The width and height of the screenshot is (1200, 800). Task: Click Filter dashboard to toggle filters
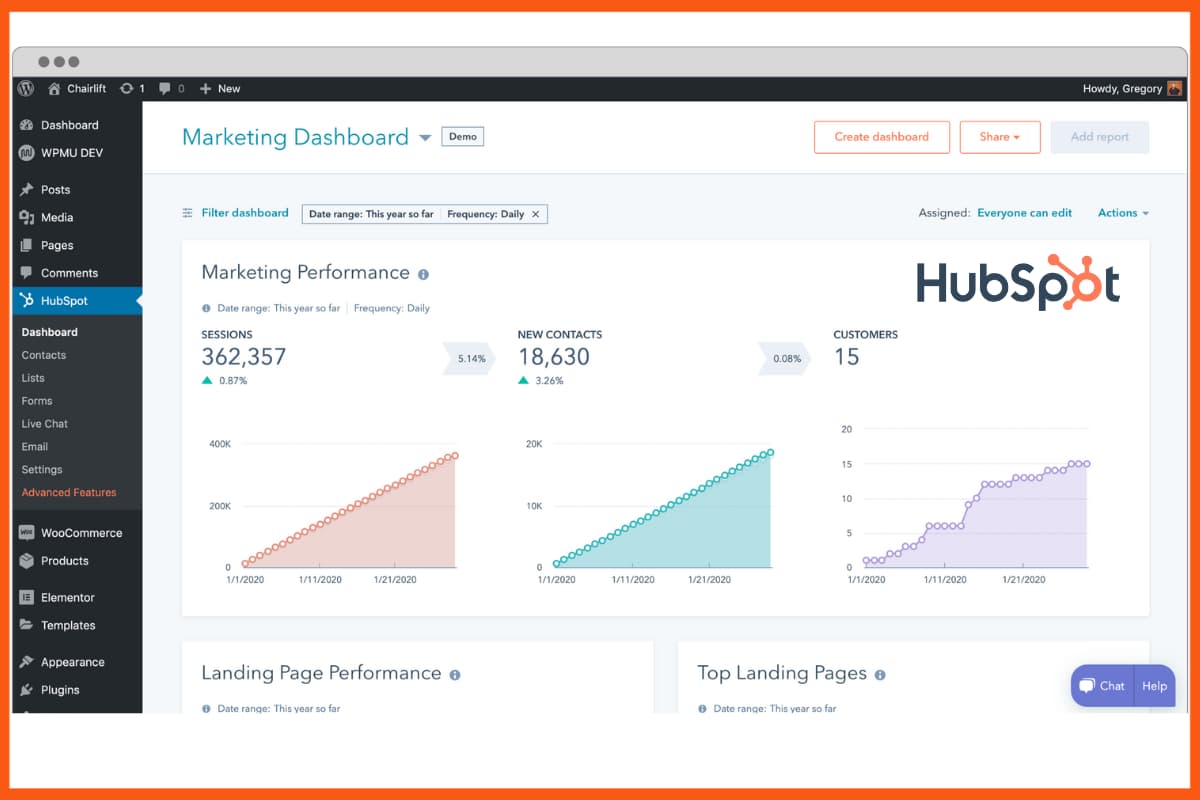point(244,213)
